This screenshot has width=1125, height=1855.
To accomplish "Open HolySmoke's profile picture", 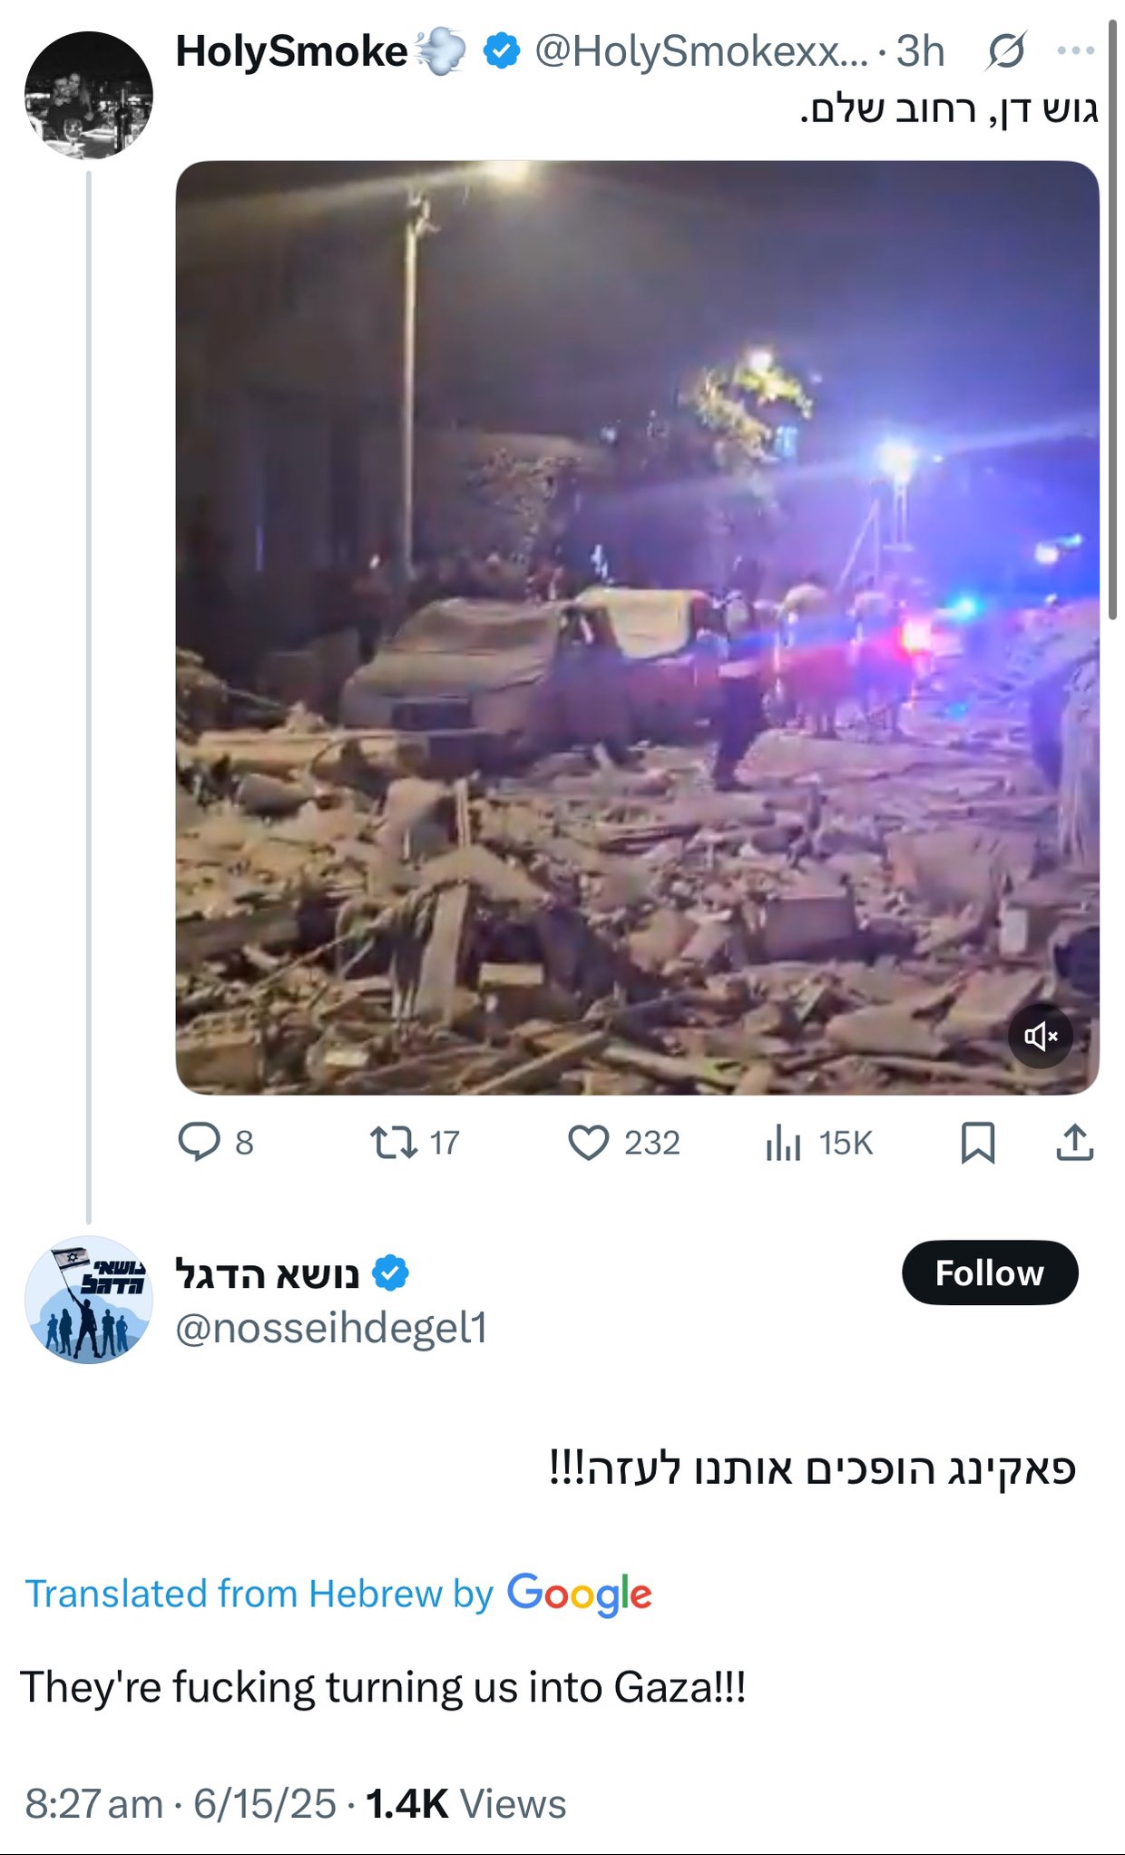I will click(x=89, y=95).
